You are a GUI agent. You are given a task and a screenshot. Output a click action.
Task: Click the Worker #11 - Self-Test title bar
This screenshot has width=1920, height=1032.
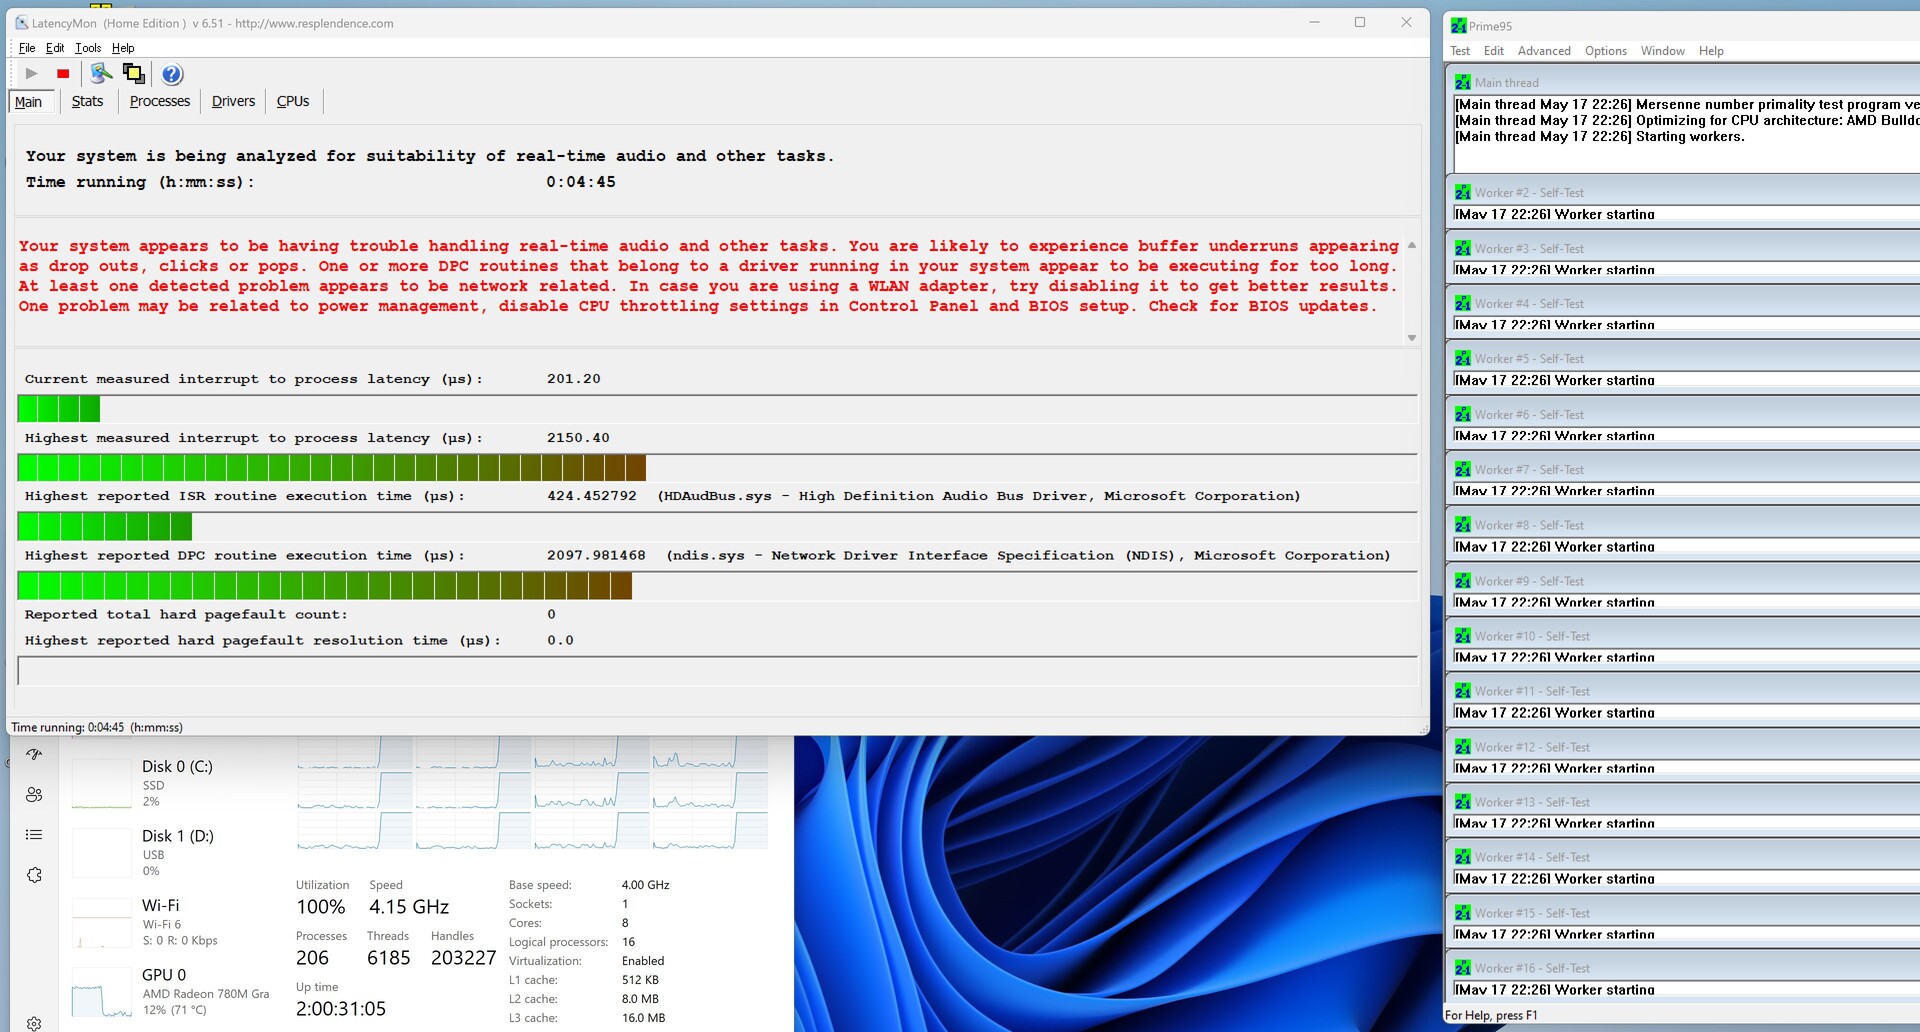pos(1684,691)
